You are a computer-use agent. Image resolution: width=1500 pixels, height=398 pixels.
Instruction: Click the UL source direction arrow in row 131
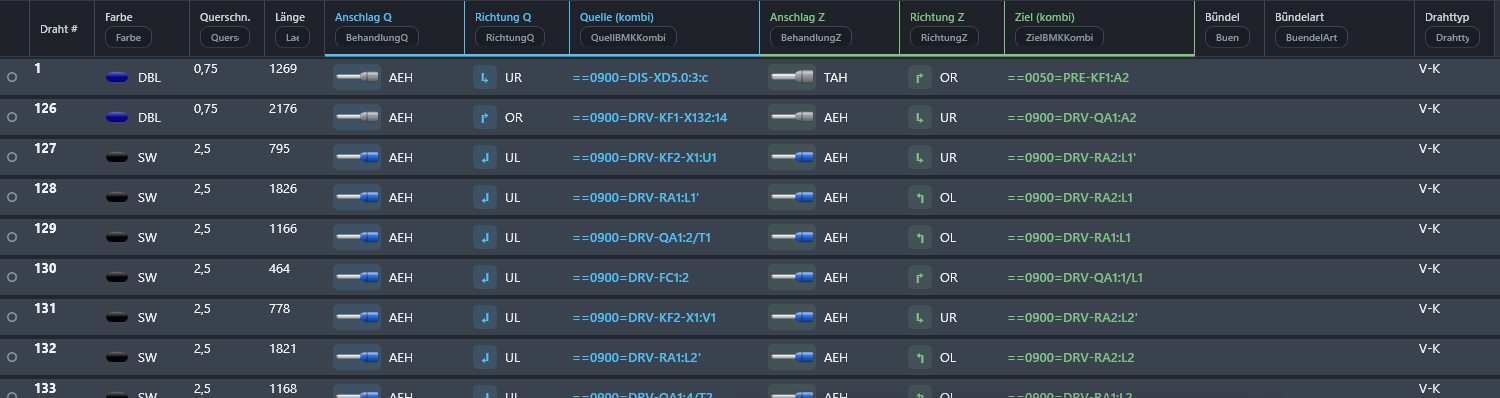(x=486, y=317)
